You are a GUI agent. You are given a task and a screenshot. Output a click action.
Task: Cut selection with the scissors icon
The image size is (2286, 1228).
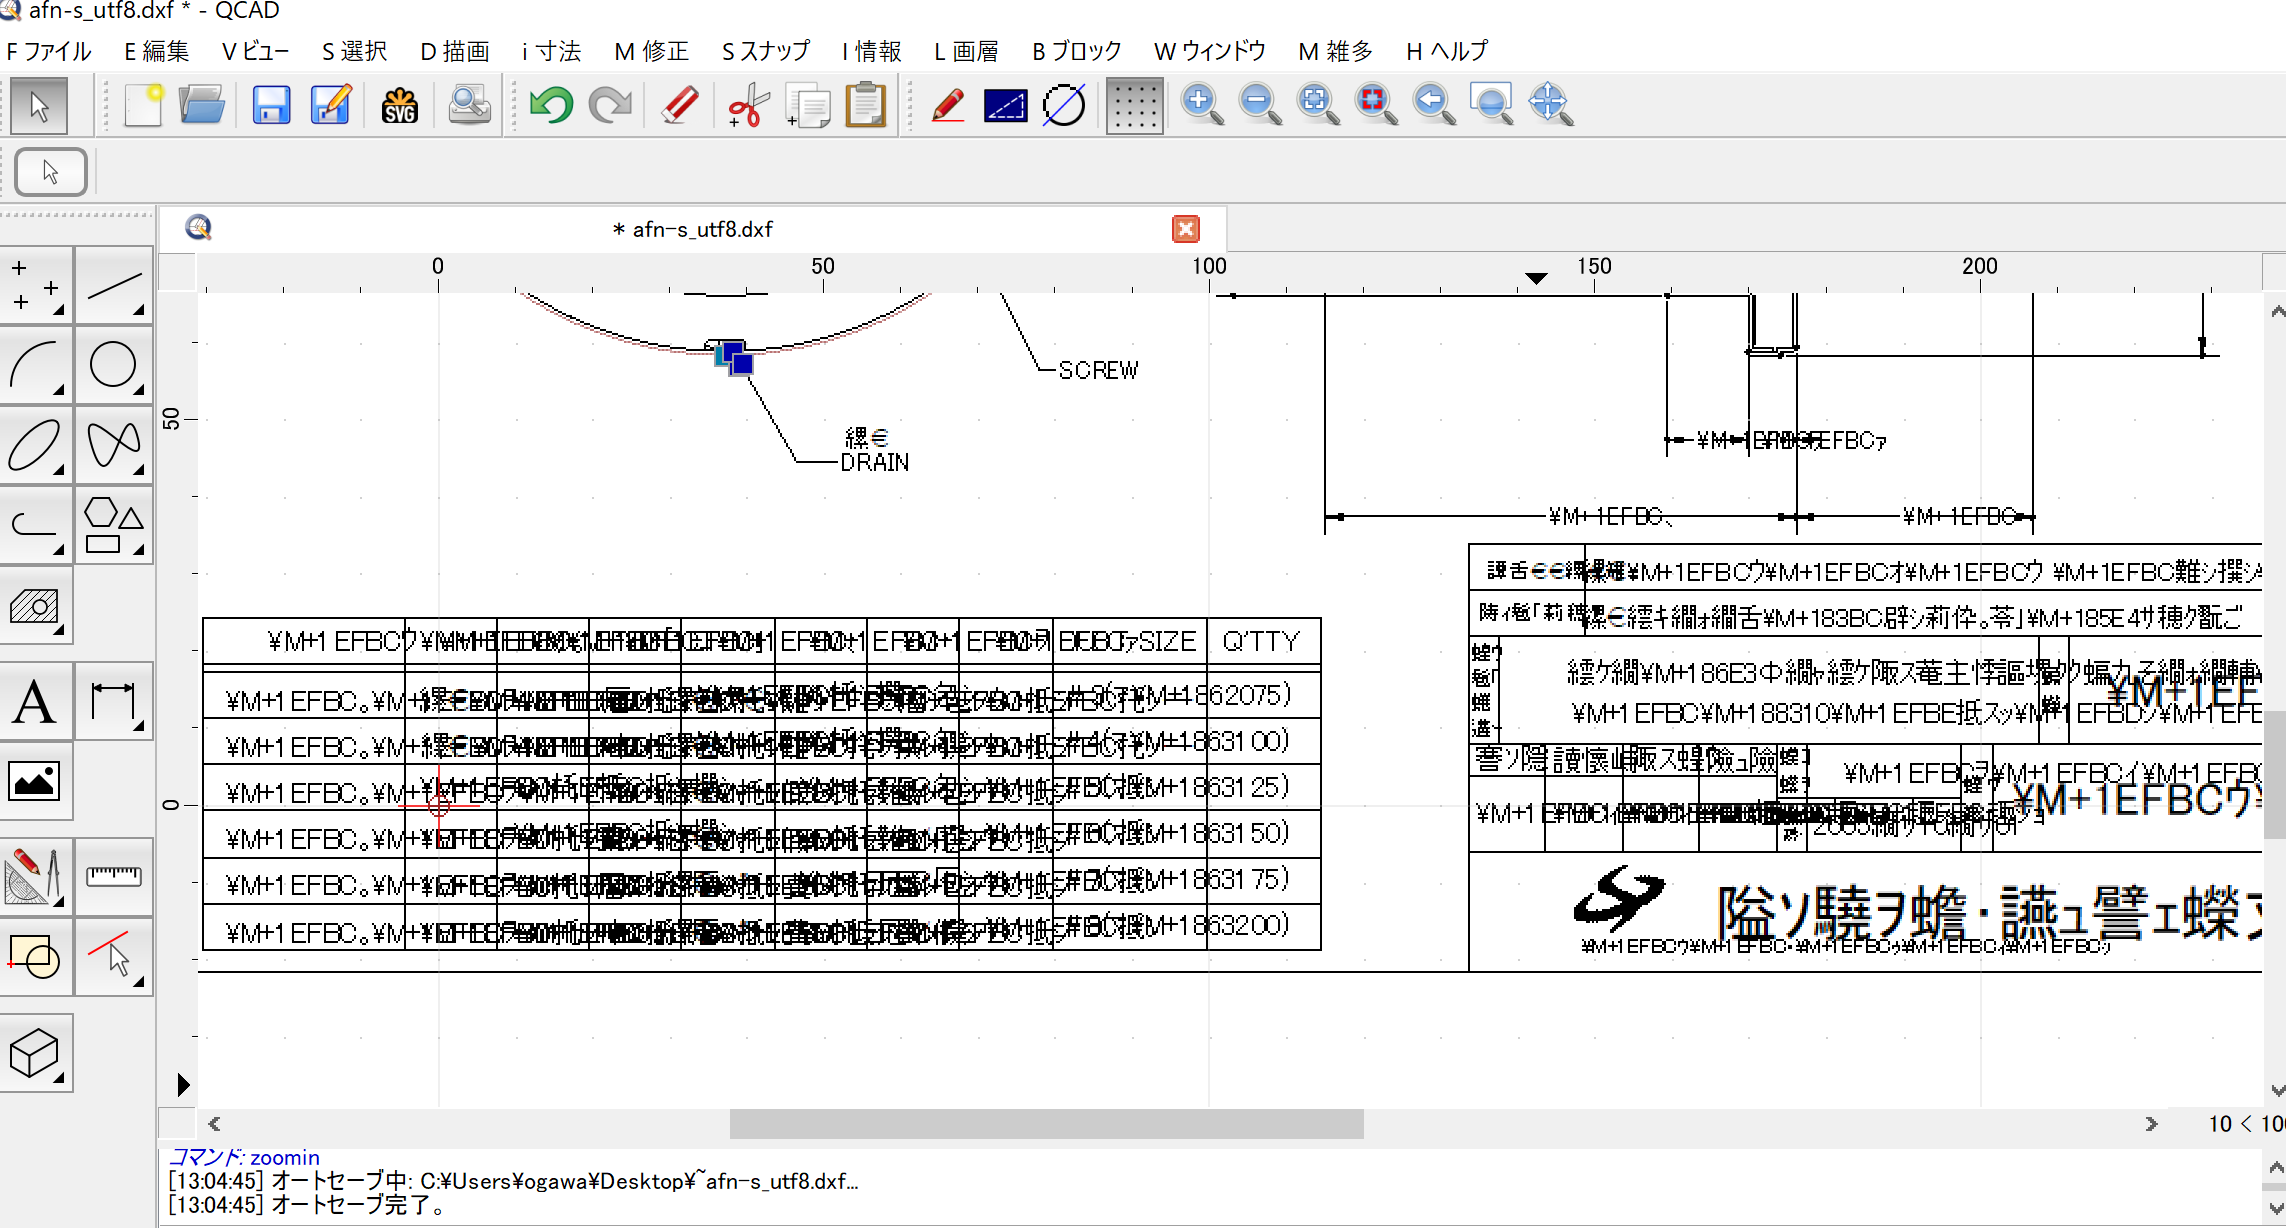tap(748, 105)
